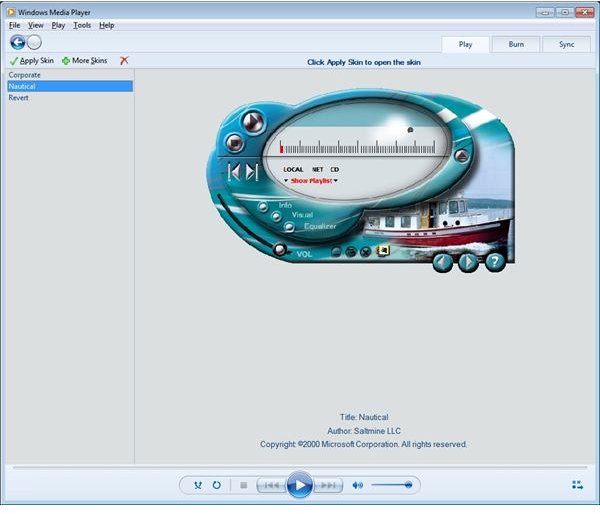Click the skin's next track arrow
Viewport: 600px width, 514px height.
pyautogui.click(x=252, y=172)
